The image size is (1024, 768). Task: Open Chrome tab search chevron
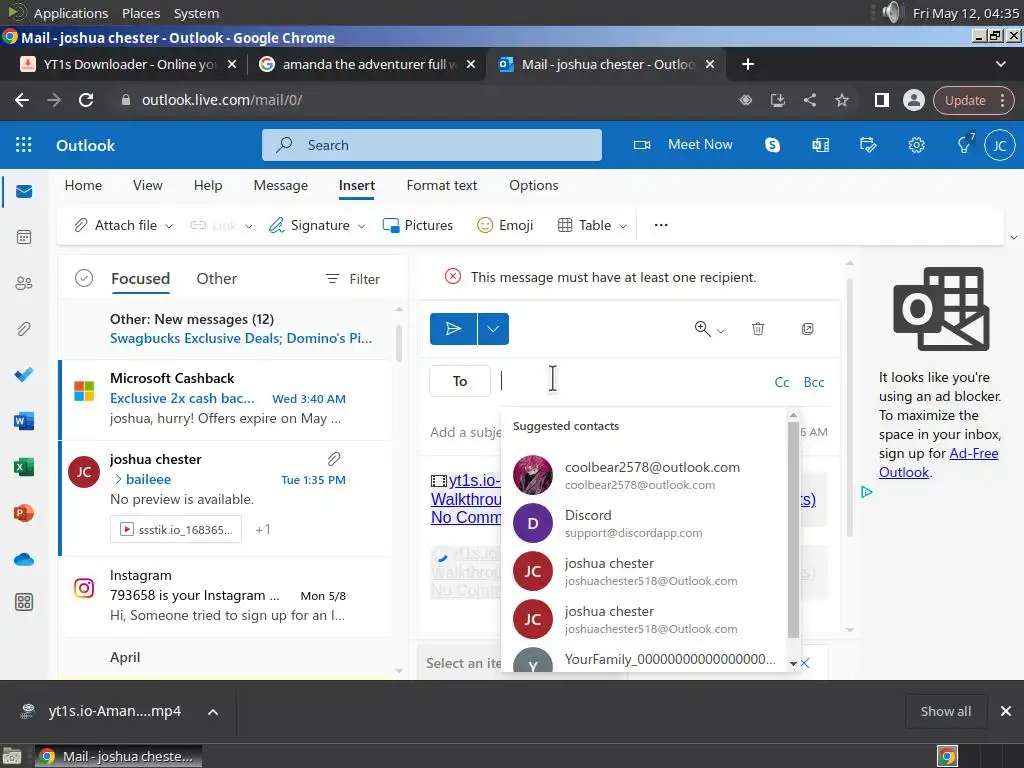[1000, 64]
